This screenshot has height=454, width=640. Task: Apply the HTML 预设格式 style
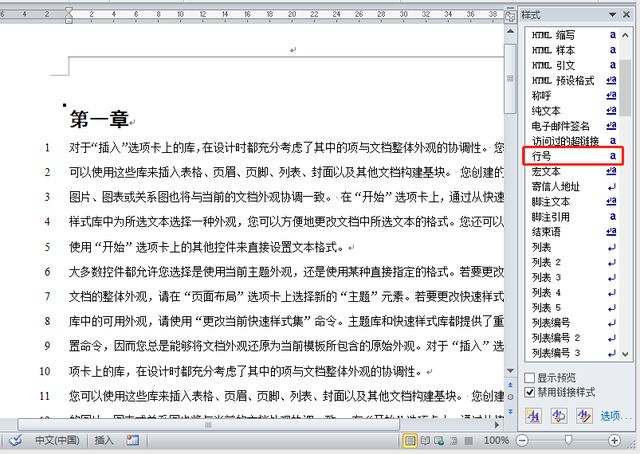tap(572, 80)
